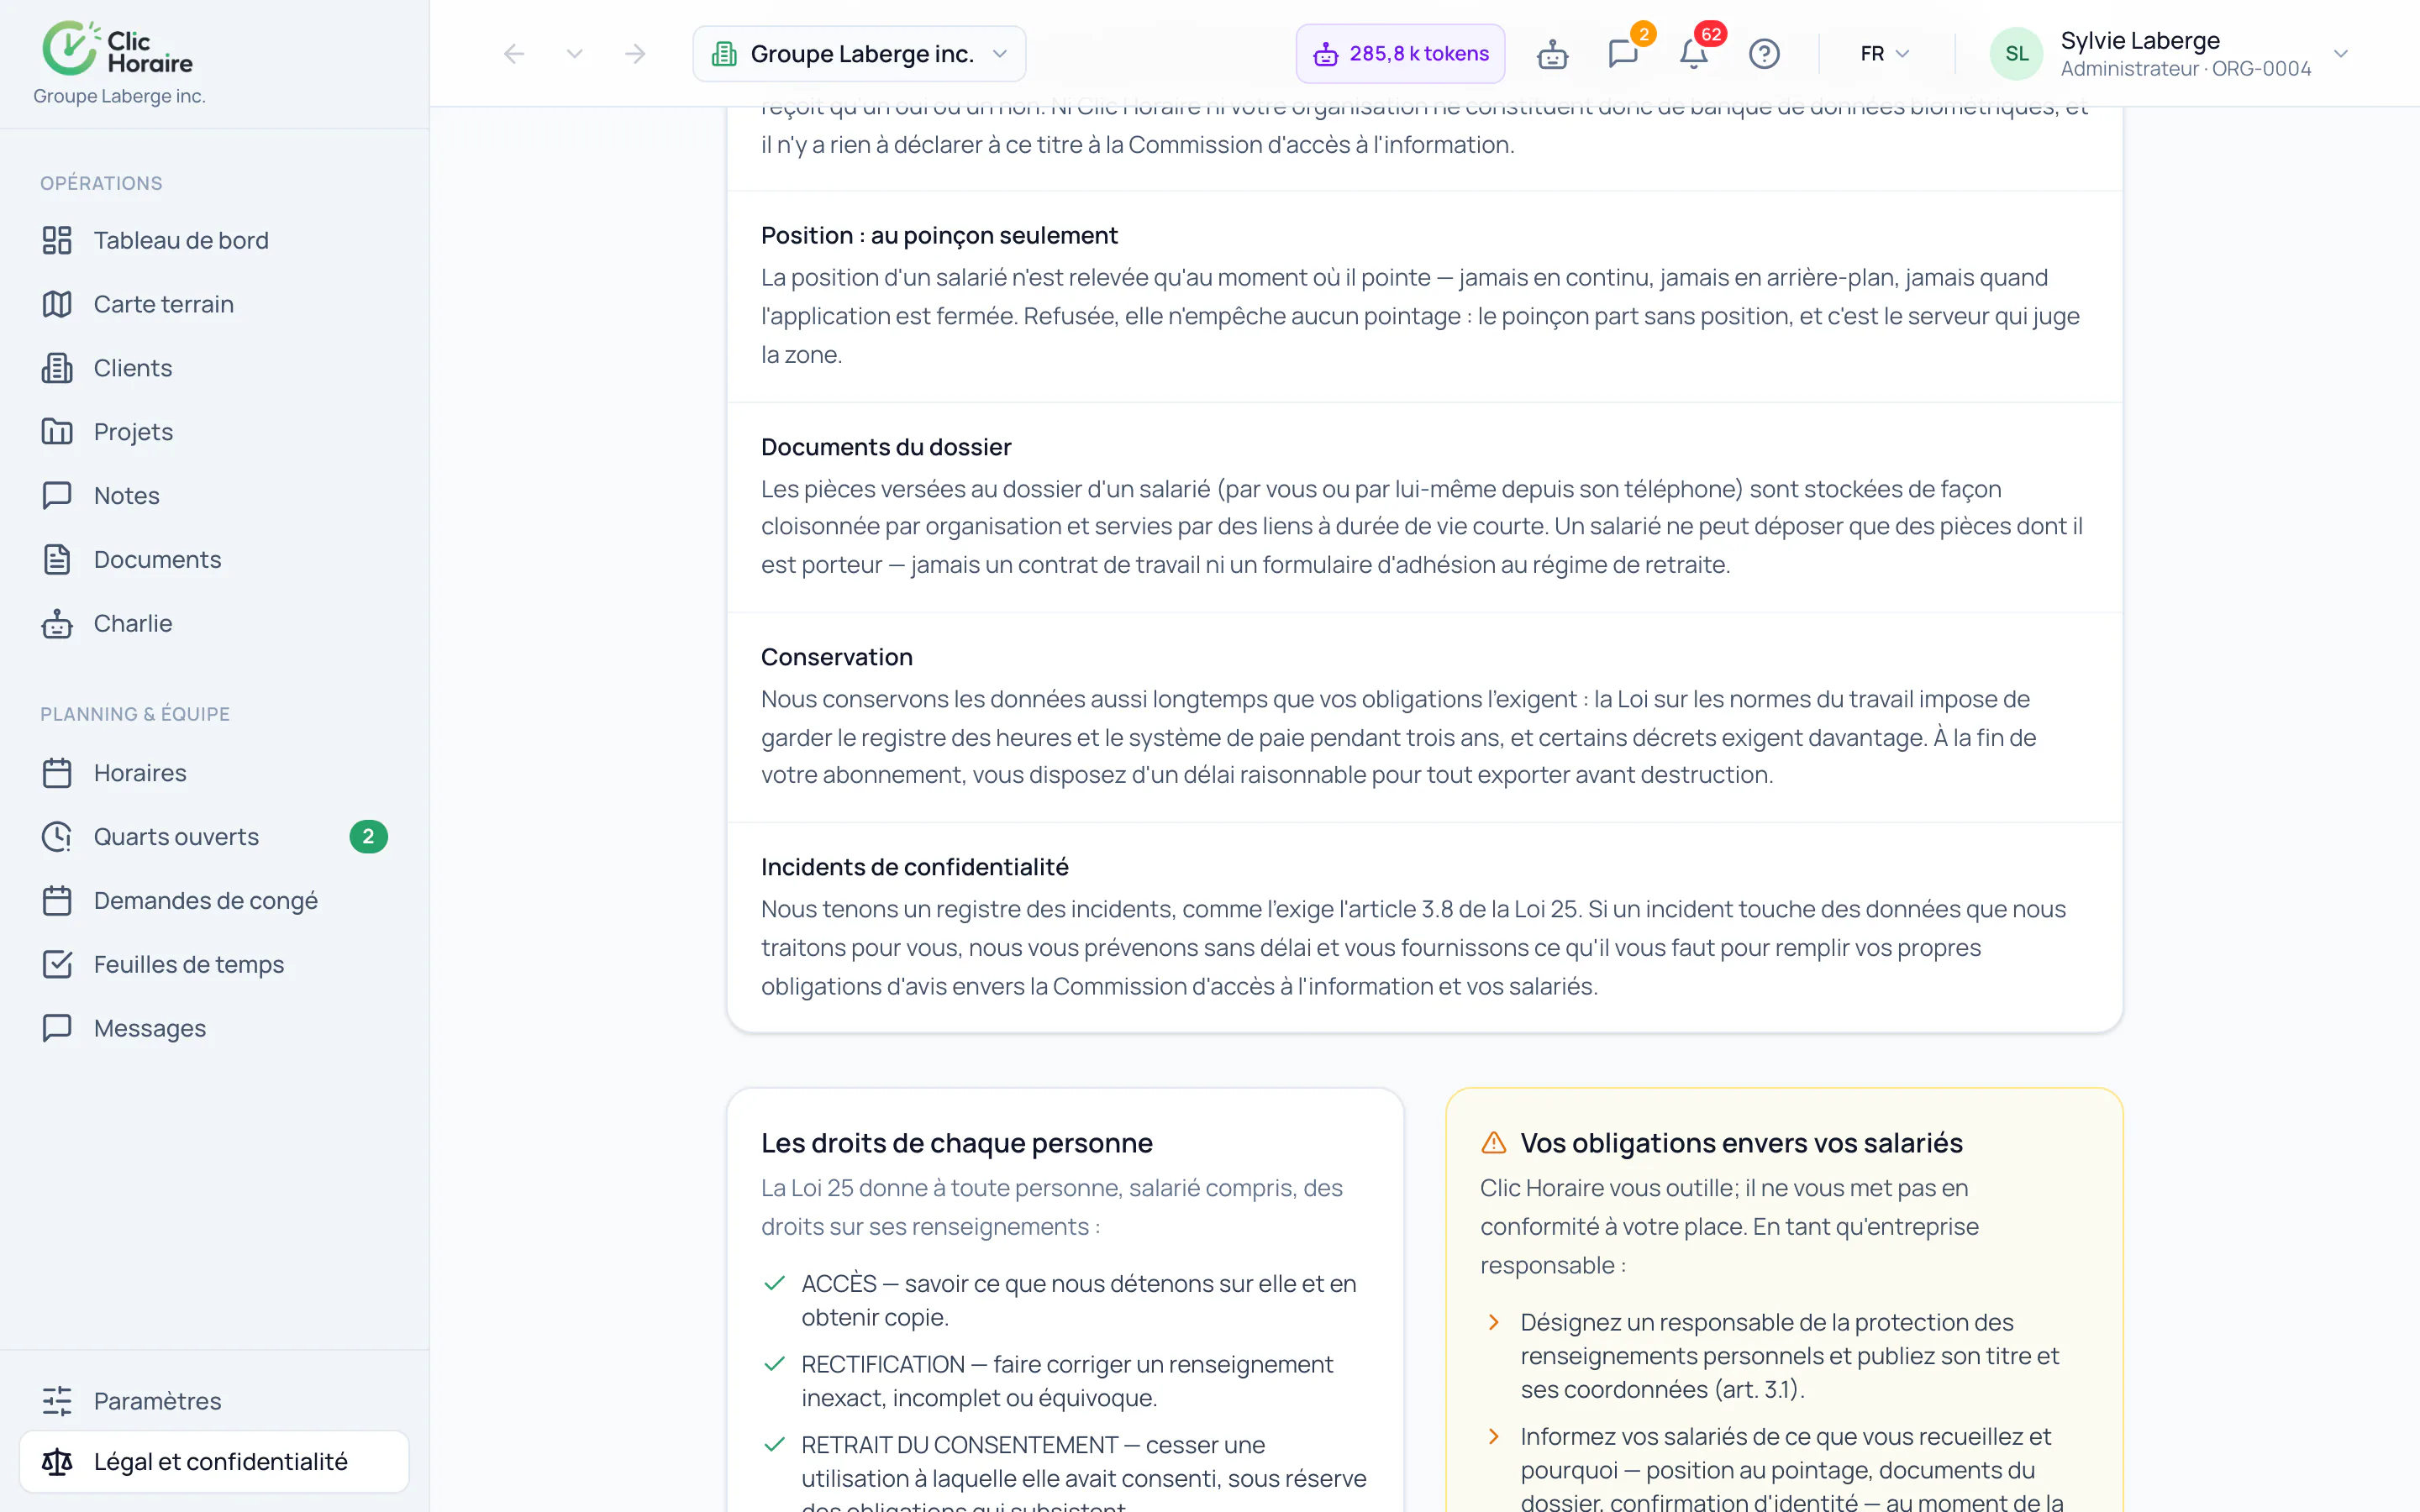Click the 285,8 k tokens button
Screen dimensions: 2420x1512
(1400, 54)
